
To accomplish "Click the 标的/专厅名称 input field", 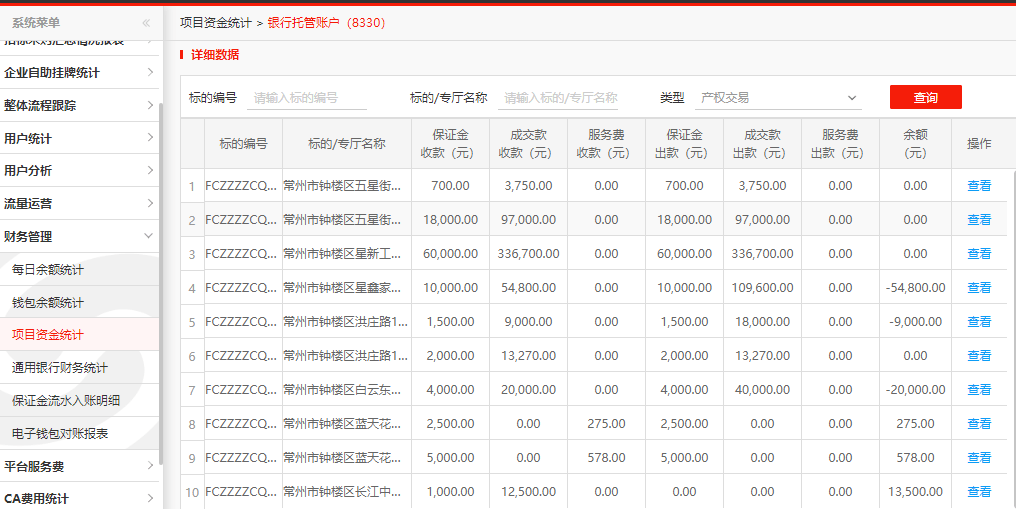I will tap(558, 98).
